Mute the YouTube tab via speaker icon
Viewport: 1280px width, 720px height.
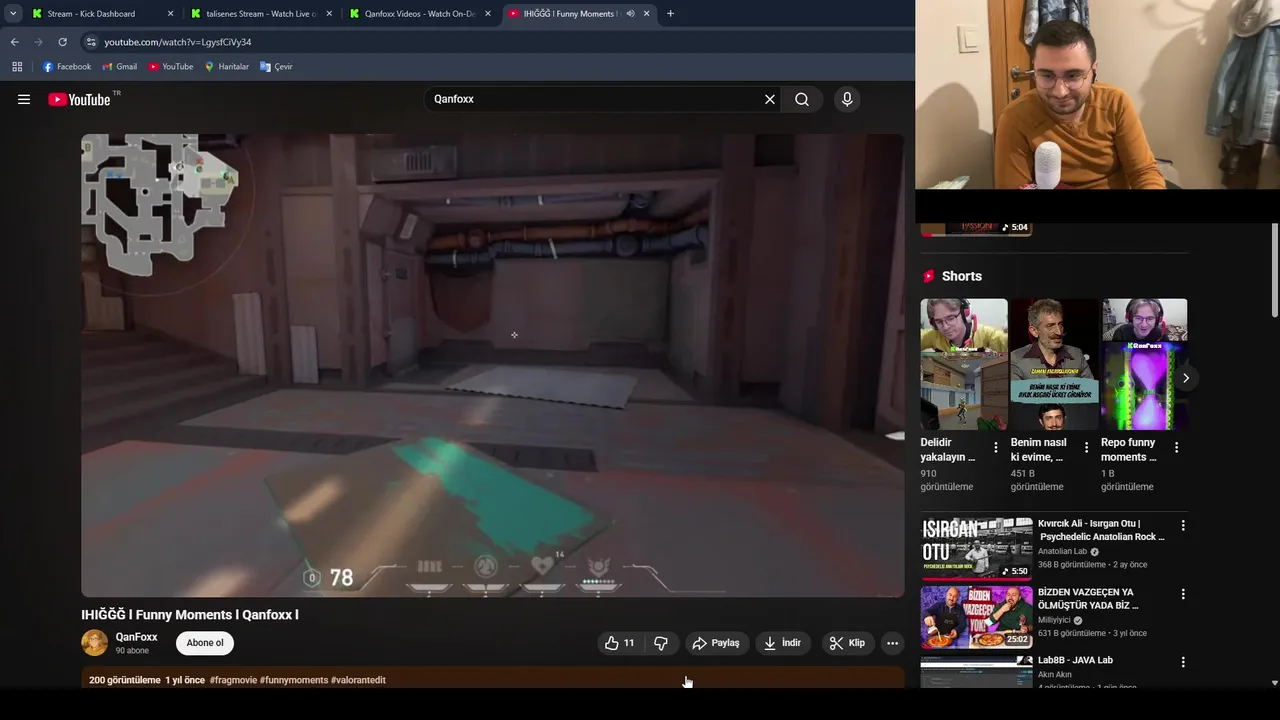630,14
